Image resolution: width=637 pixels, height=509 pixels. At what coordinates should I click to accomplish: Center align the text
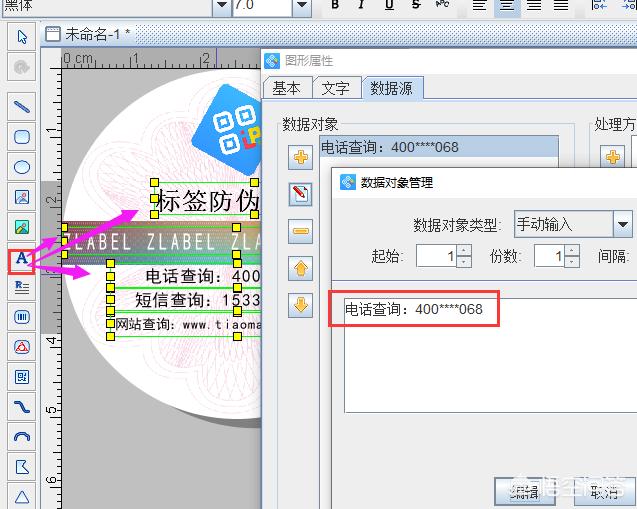pyautogui.click(x=507, y=6)
